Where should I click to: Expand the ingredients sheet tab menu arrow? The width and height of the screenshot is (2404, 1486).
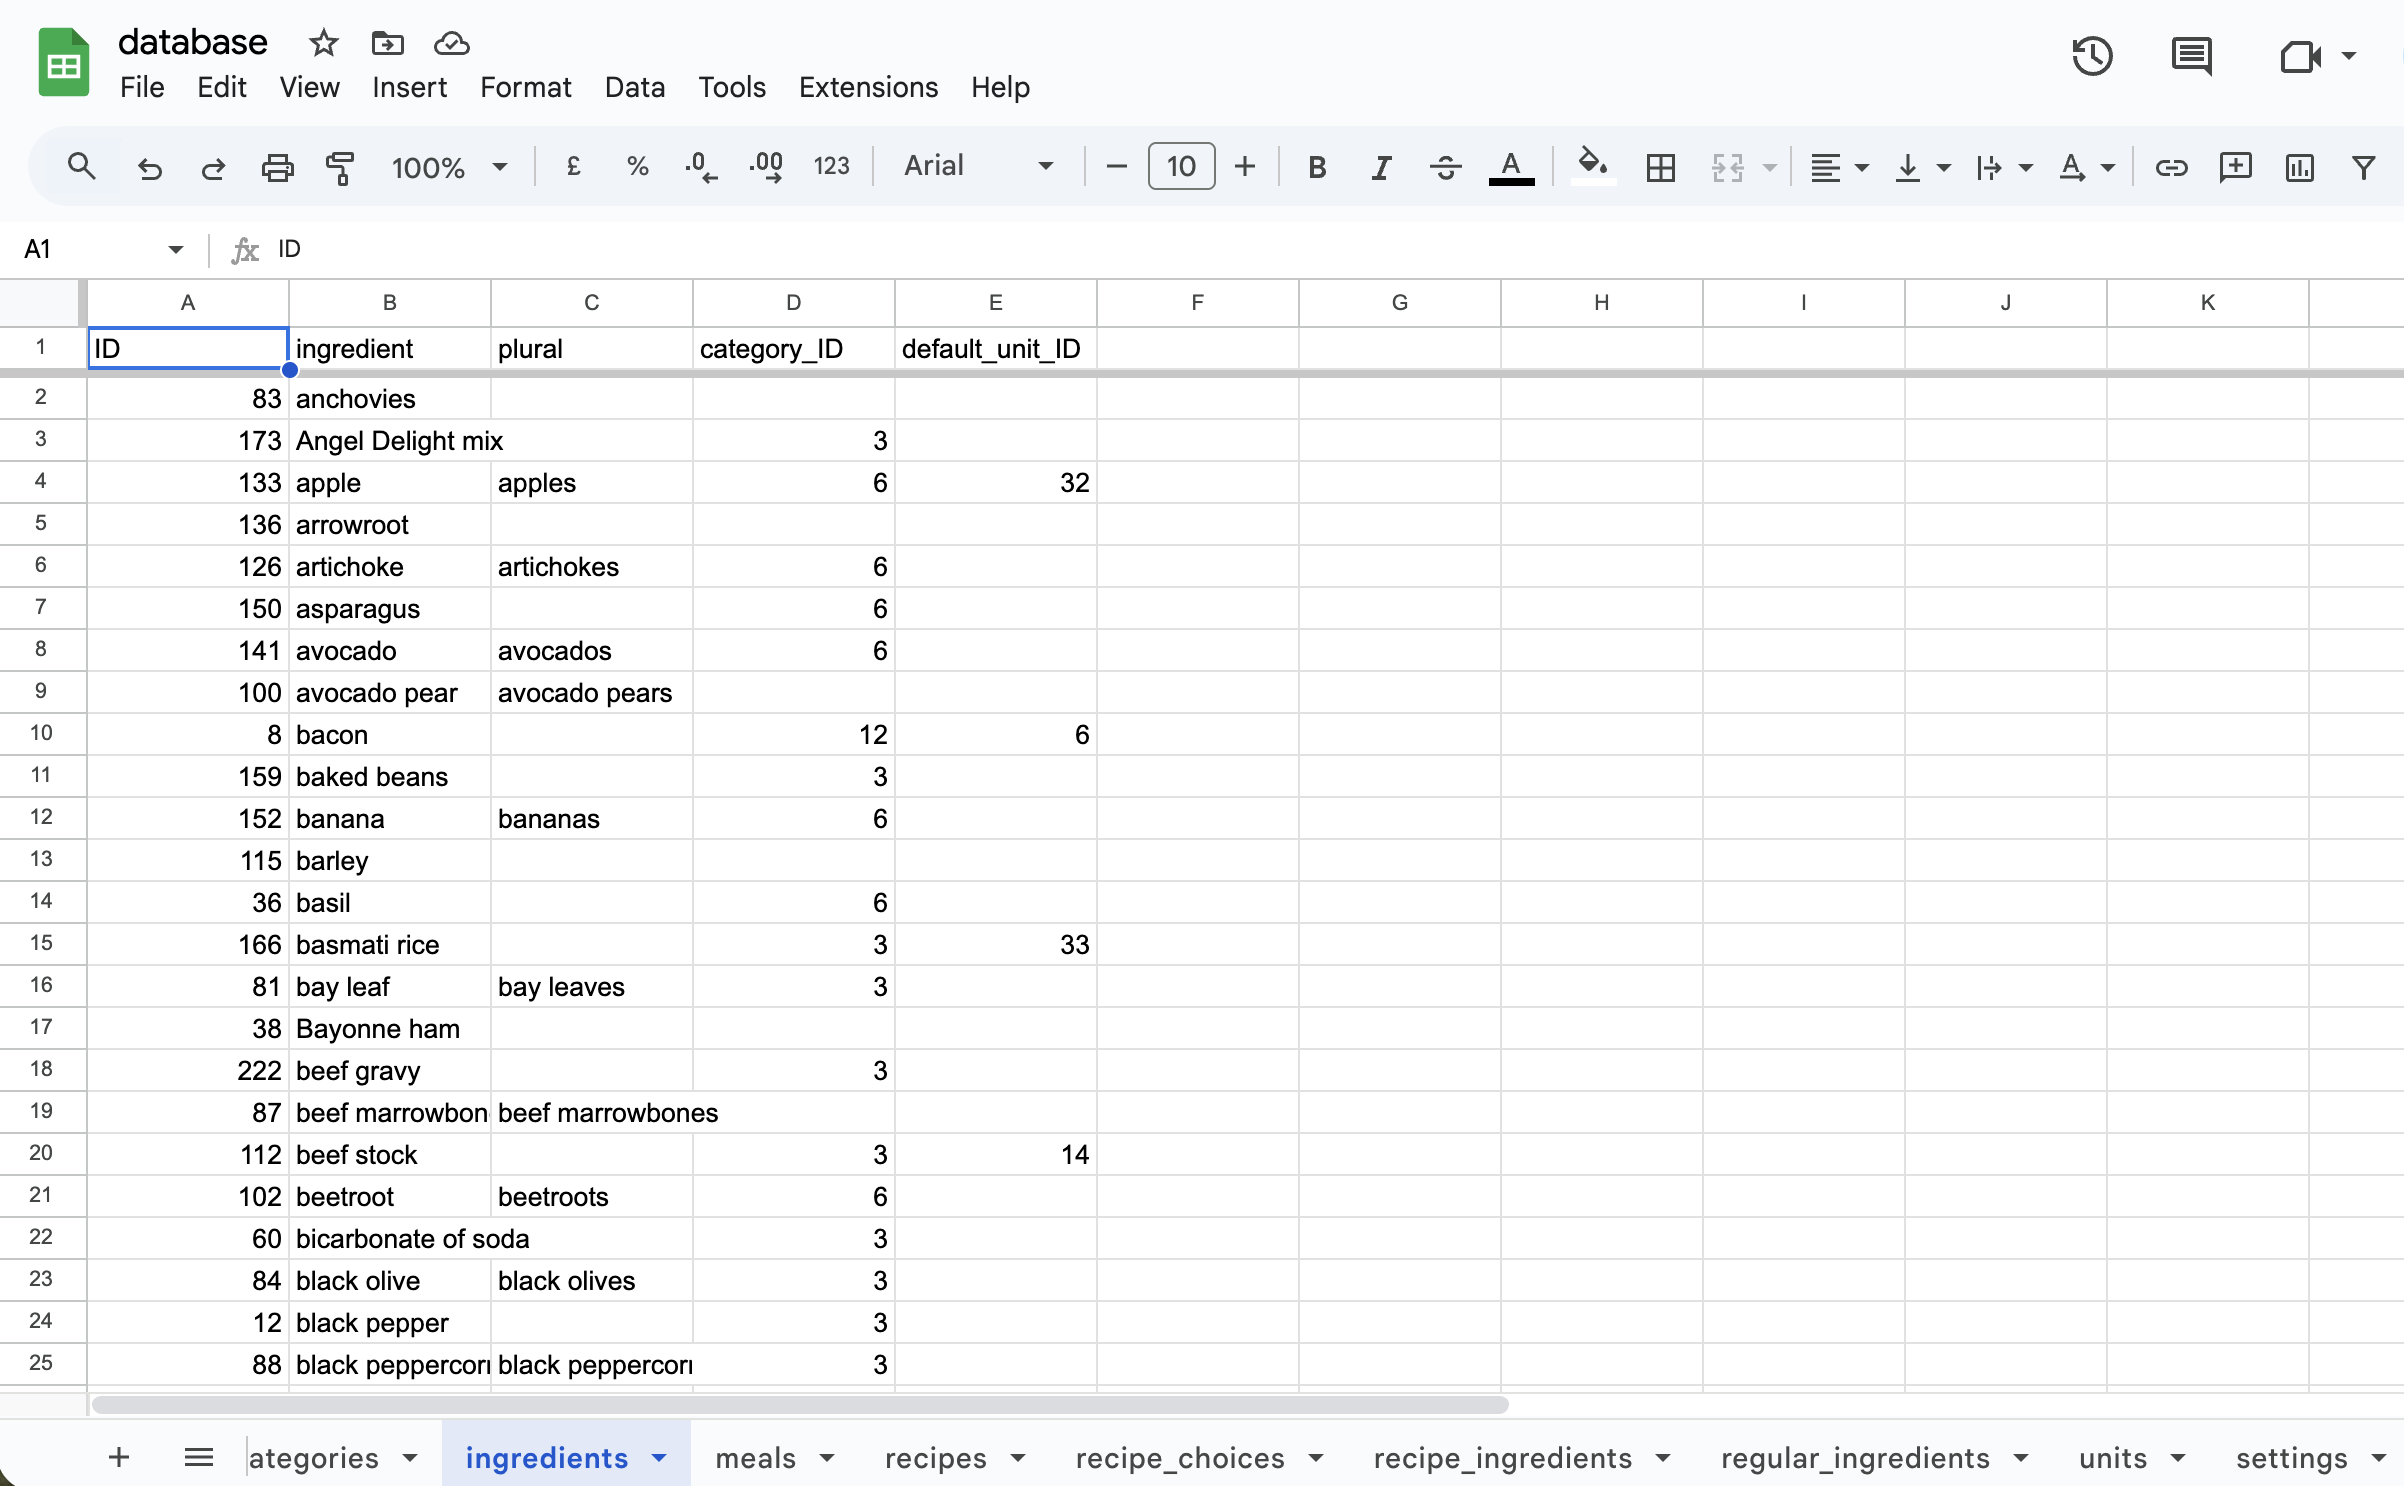[660, 1458]
